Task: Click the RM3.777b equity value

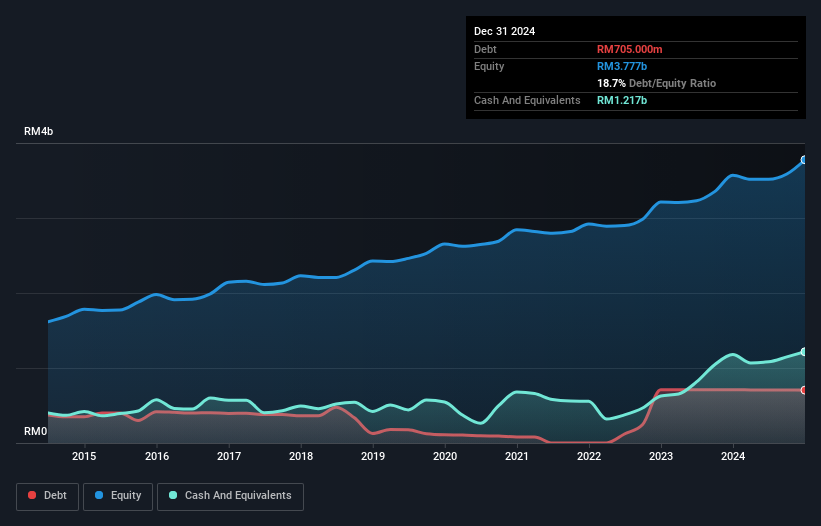Action: [x=622, y=66]
